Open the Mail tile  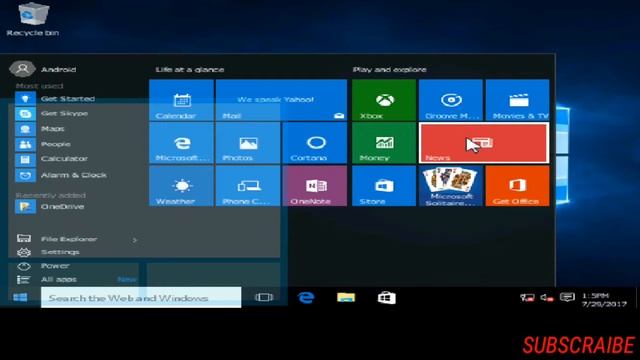coord(281,100)
